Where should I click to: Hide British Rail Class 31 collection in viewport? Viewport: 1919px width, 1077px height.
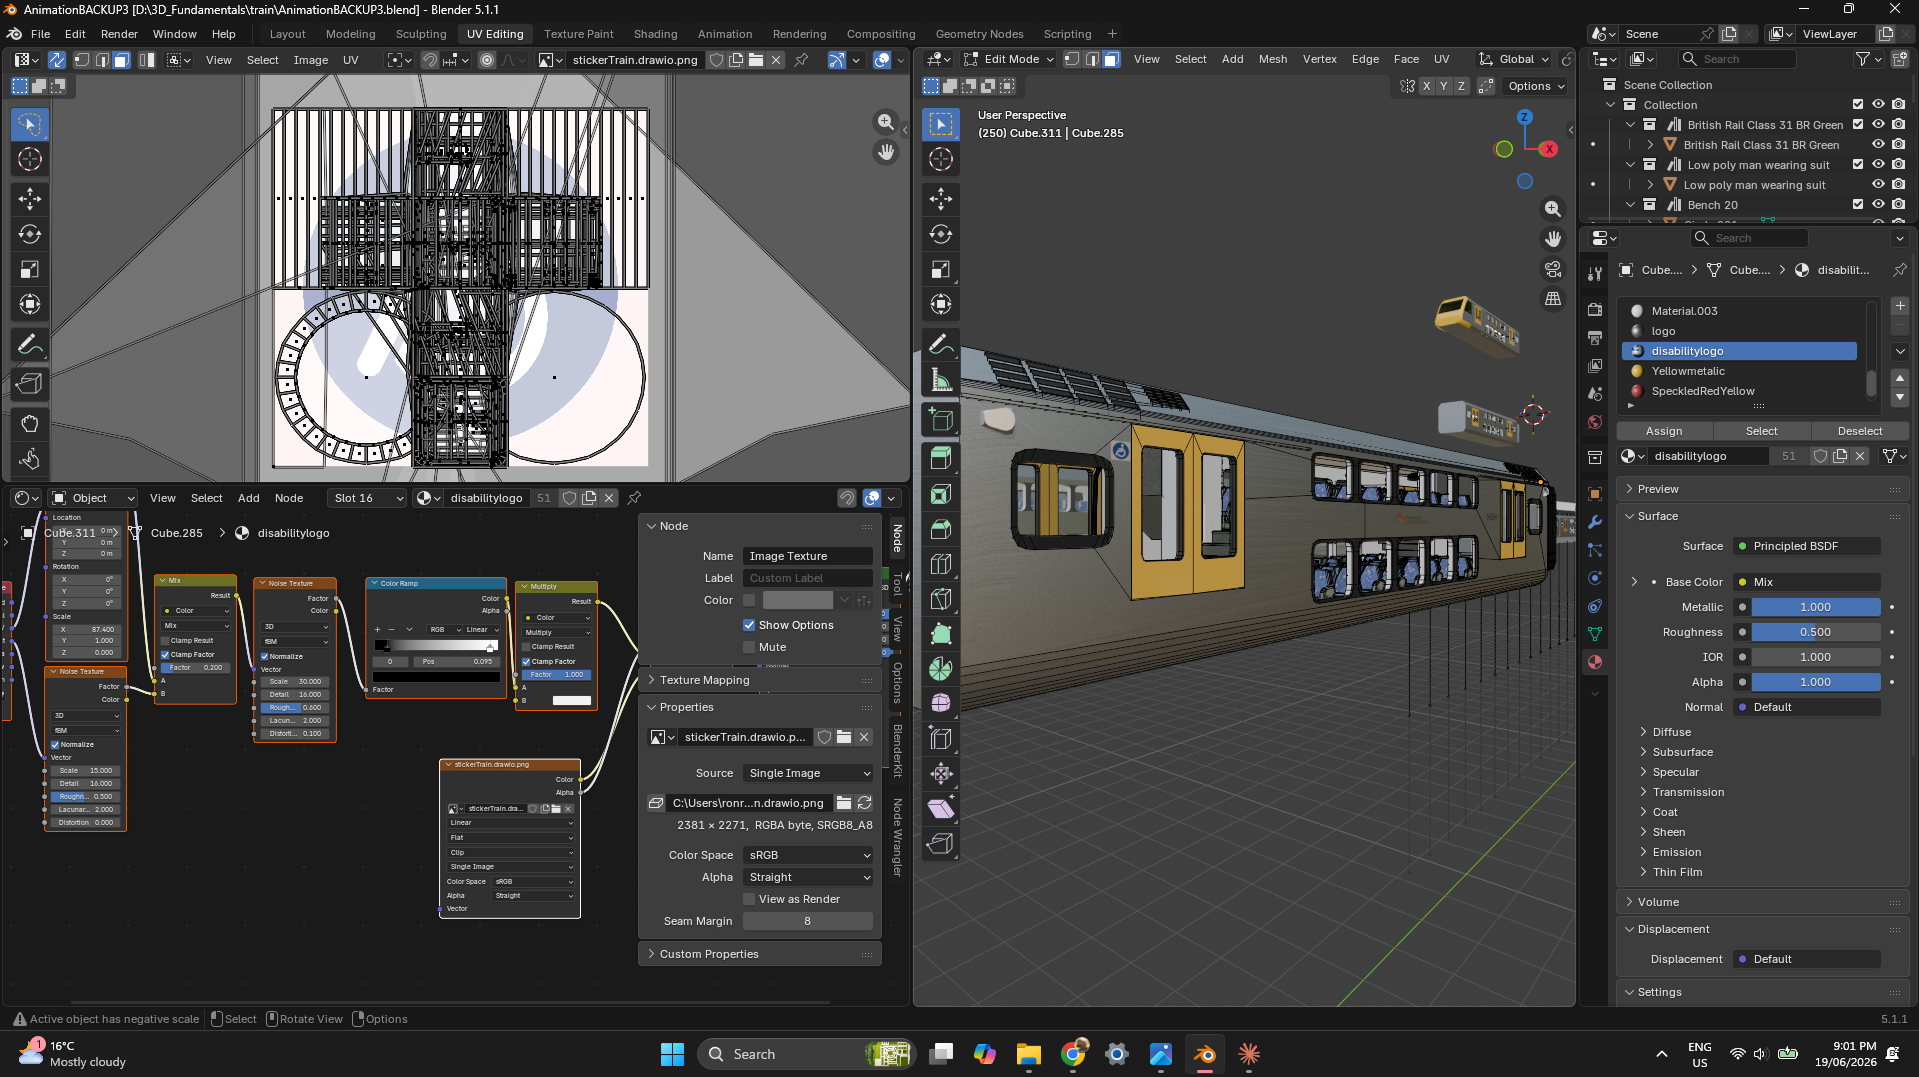pyautogui.click(x=1878, y=125)
